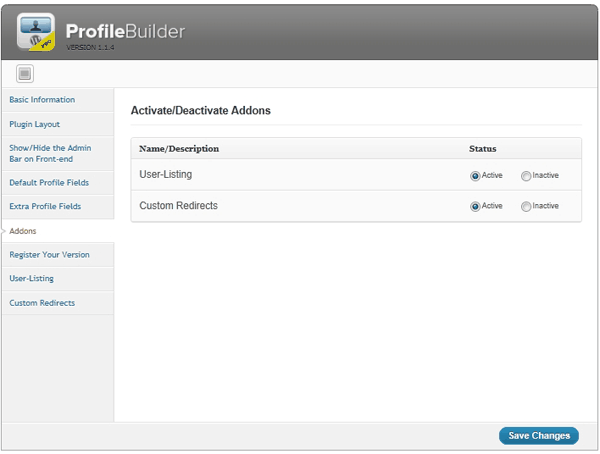This screenshot has height=454, width=600.
Task: Click the Name/Description column header
Action: [x=179, y=149]
